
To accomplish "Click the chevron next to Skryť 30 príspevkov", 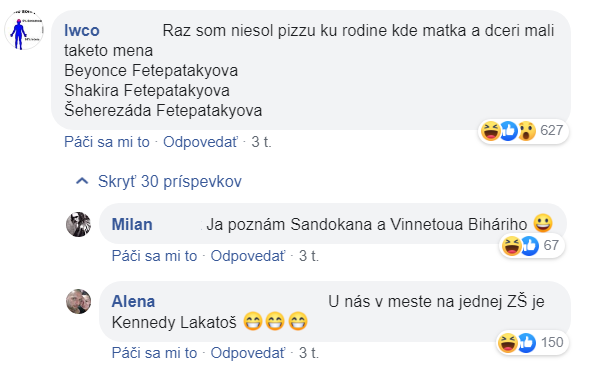I will point(82,181).
